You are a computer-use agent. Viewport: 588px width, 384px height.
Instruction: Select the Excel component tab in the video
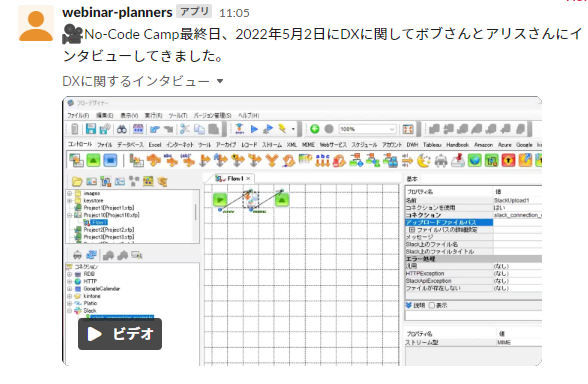(x=155, y=145)
